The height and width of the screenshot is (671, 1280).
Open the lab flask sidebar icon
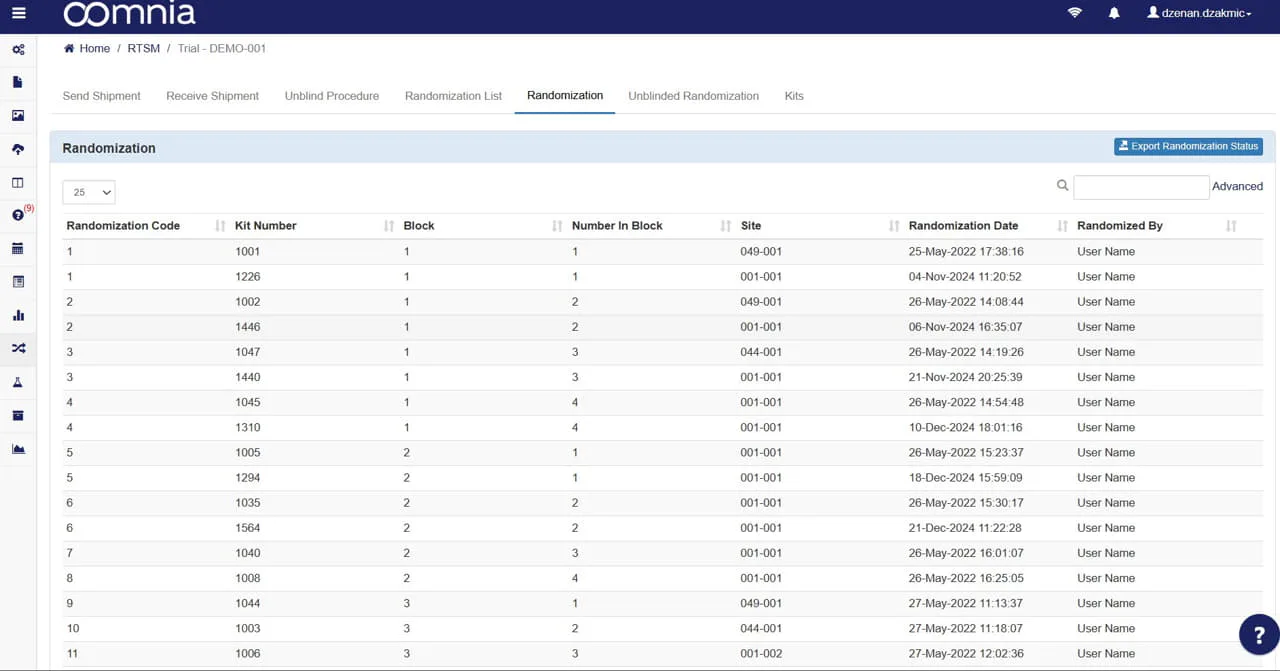point(18,382)
